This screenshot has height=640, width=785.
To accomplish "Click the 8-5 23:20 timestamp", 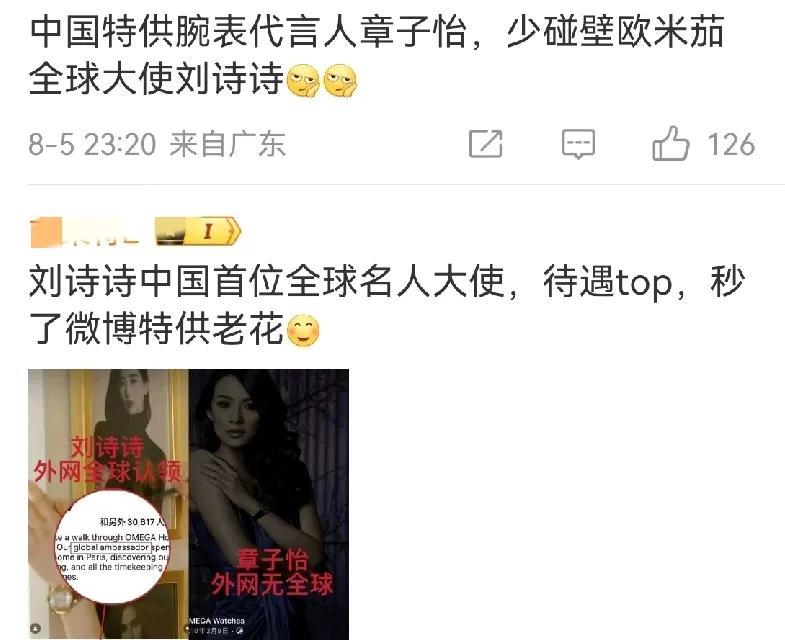I will point(92,145).
